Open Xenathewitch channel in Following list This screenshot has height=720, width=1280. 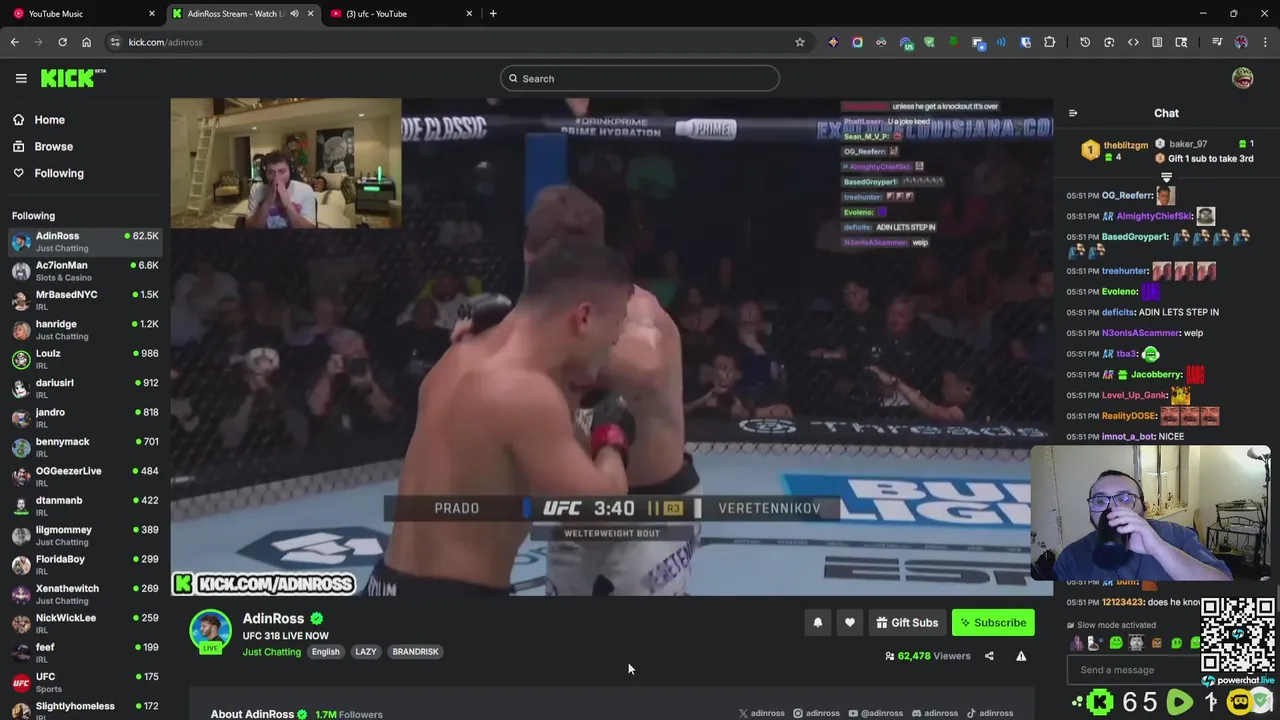click(x=85, y=594)
